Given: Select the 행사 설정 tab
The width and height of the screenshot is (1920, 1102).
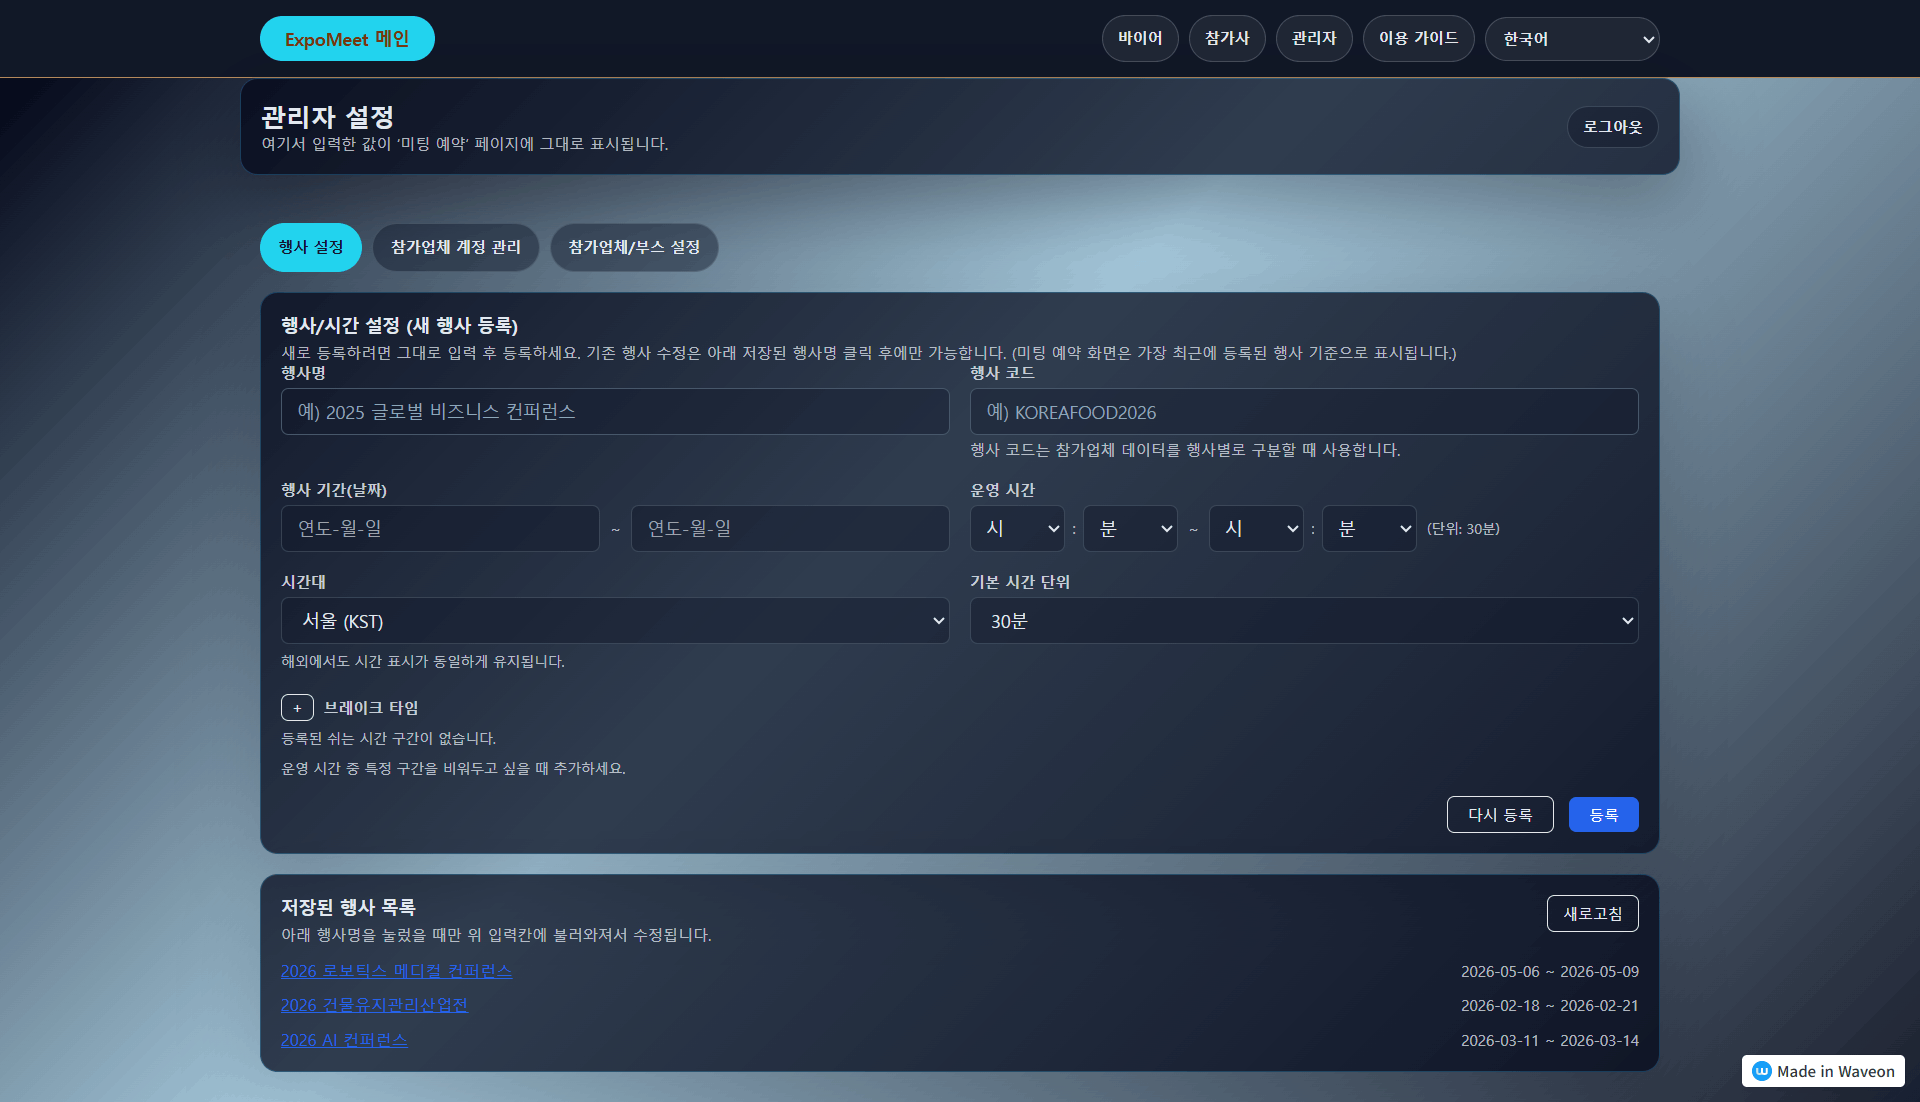Looking at the screenshot, I should pyautogui.click(x=311, y=247).
